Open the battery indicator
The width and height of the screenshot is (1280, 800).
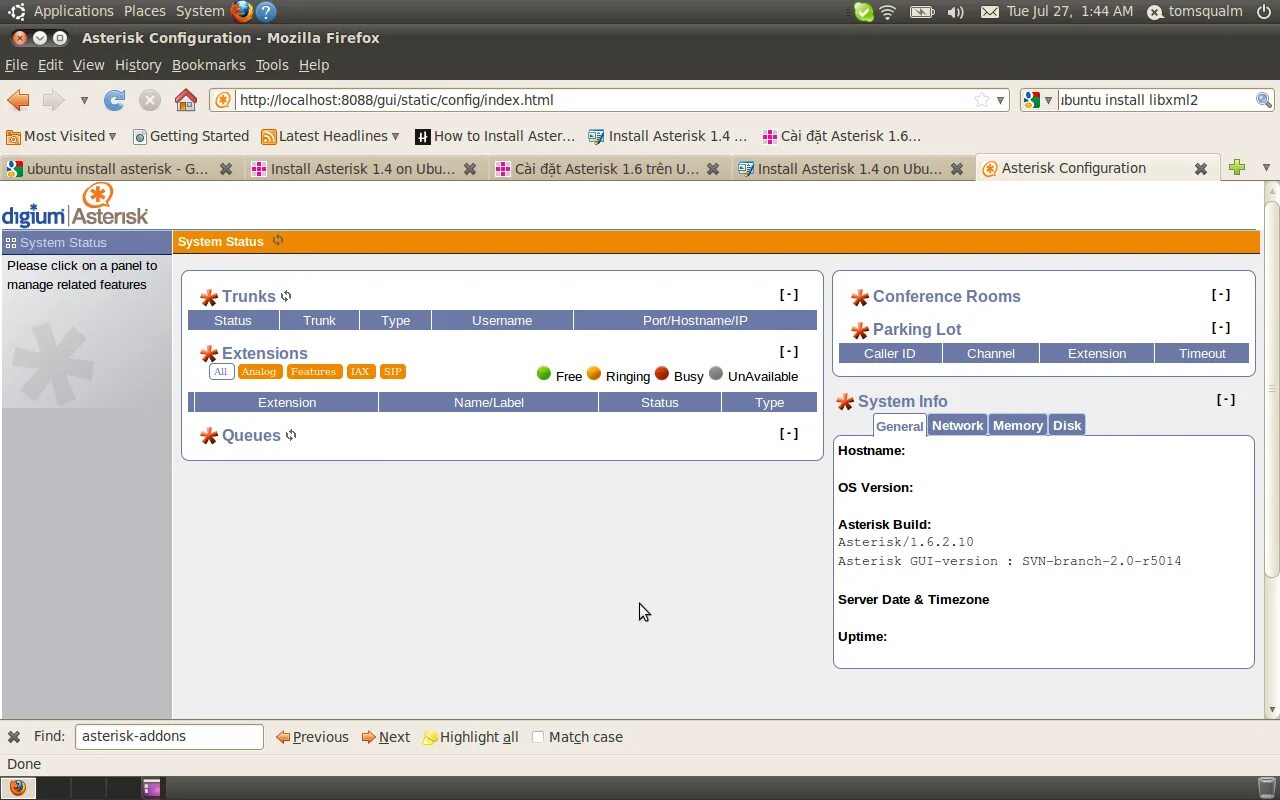click(x=921, y=12)
